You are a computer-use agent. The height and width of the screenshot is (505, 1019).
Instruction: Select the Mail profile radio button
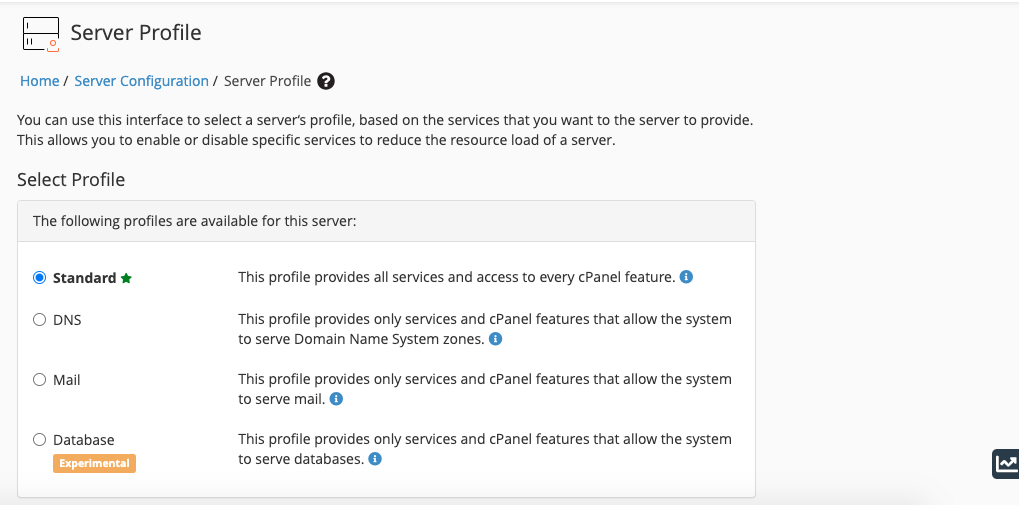click(40, 380)
